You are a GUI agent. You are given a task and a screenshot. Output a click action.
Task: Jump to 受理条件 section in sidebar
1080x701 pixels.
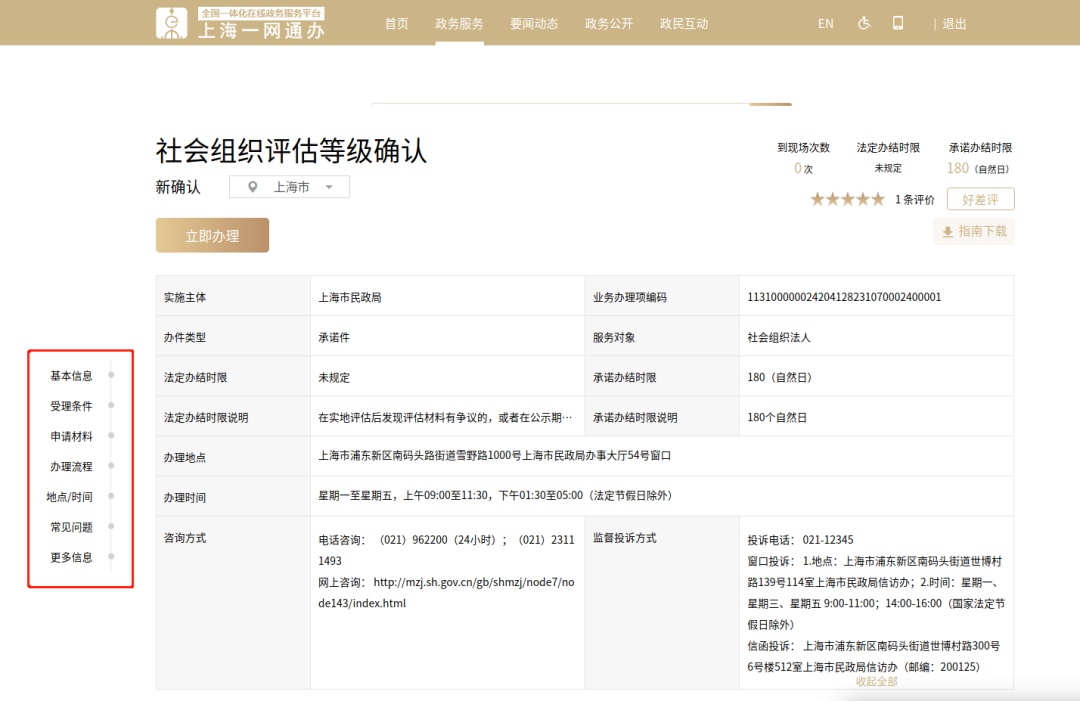[72, 406]
